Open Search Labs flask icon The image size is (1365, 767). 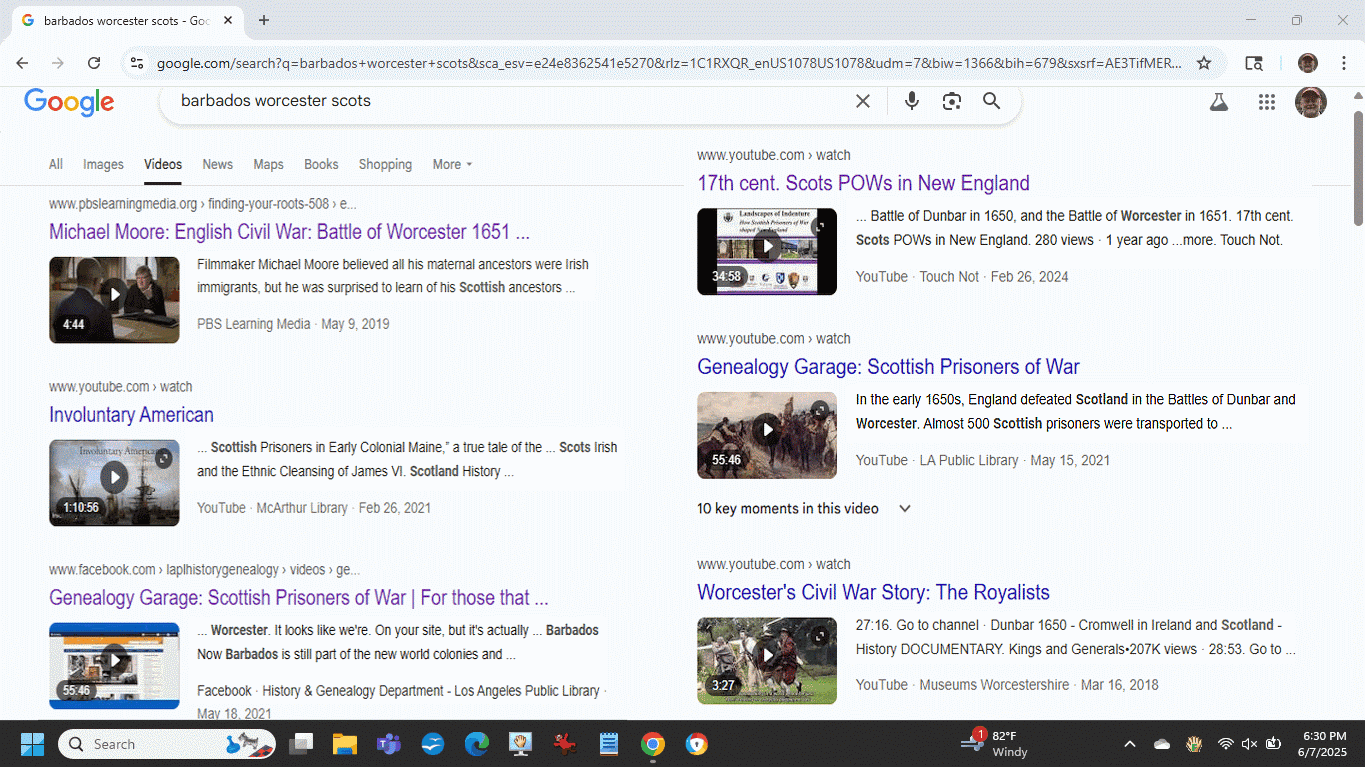coord(1218,102)
